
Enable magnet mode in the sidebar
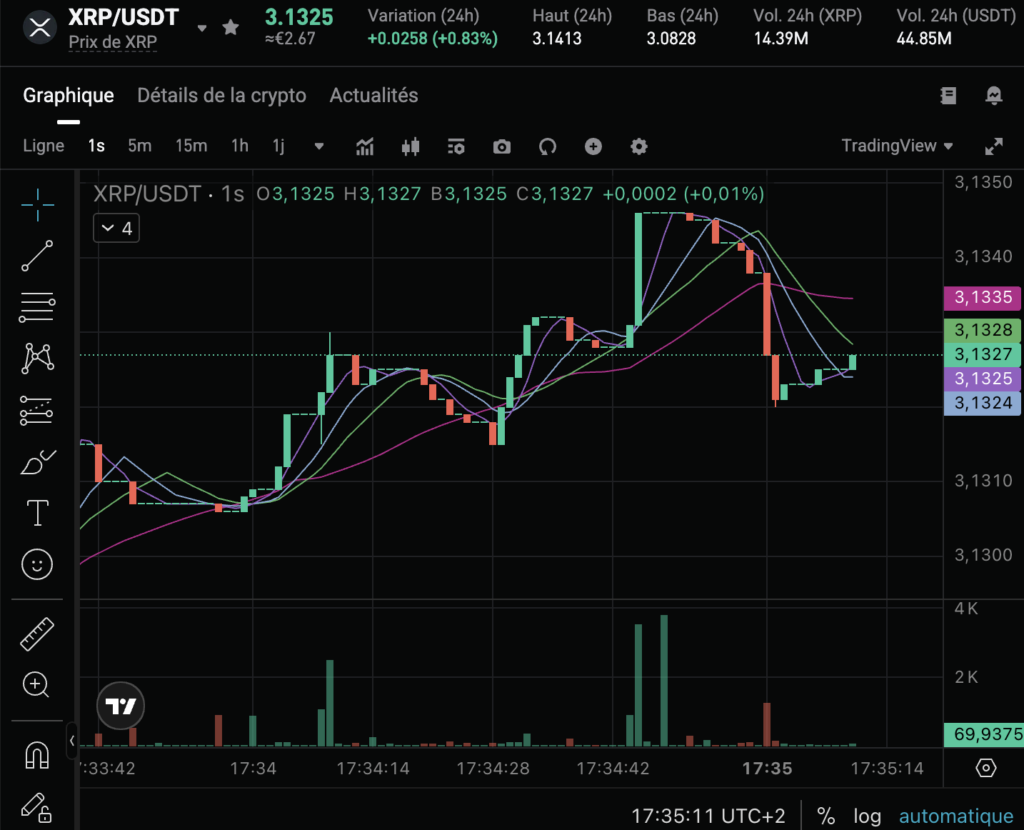point(37,757)
